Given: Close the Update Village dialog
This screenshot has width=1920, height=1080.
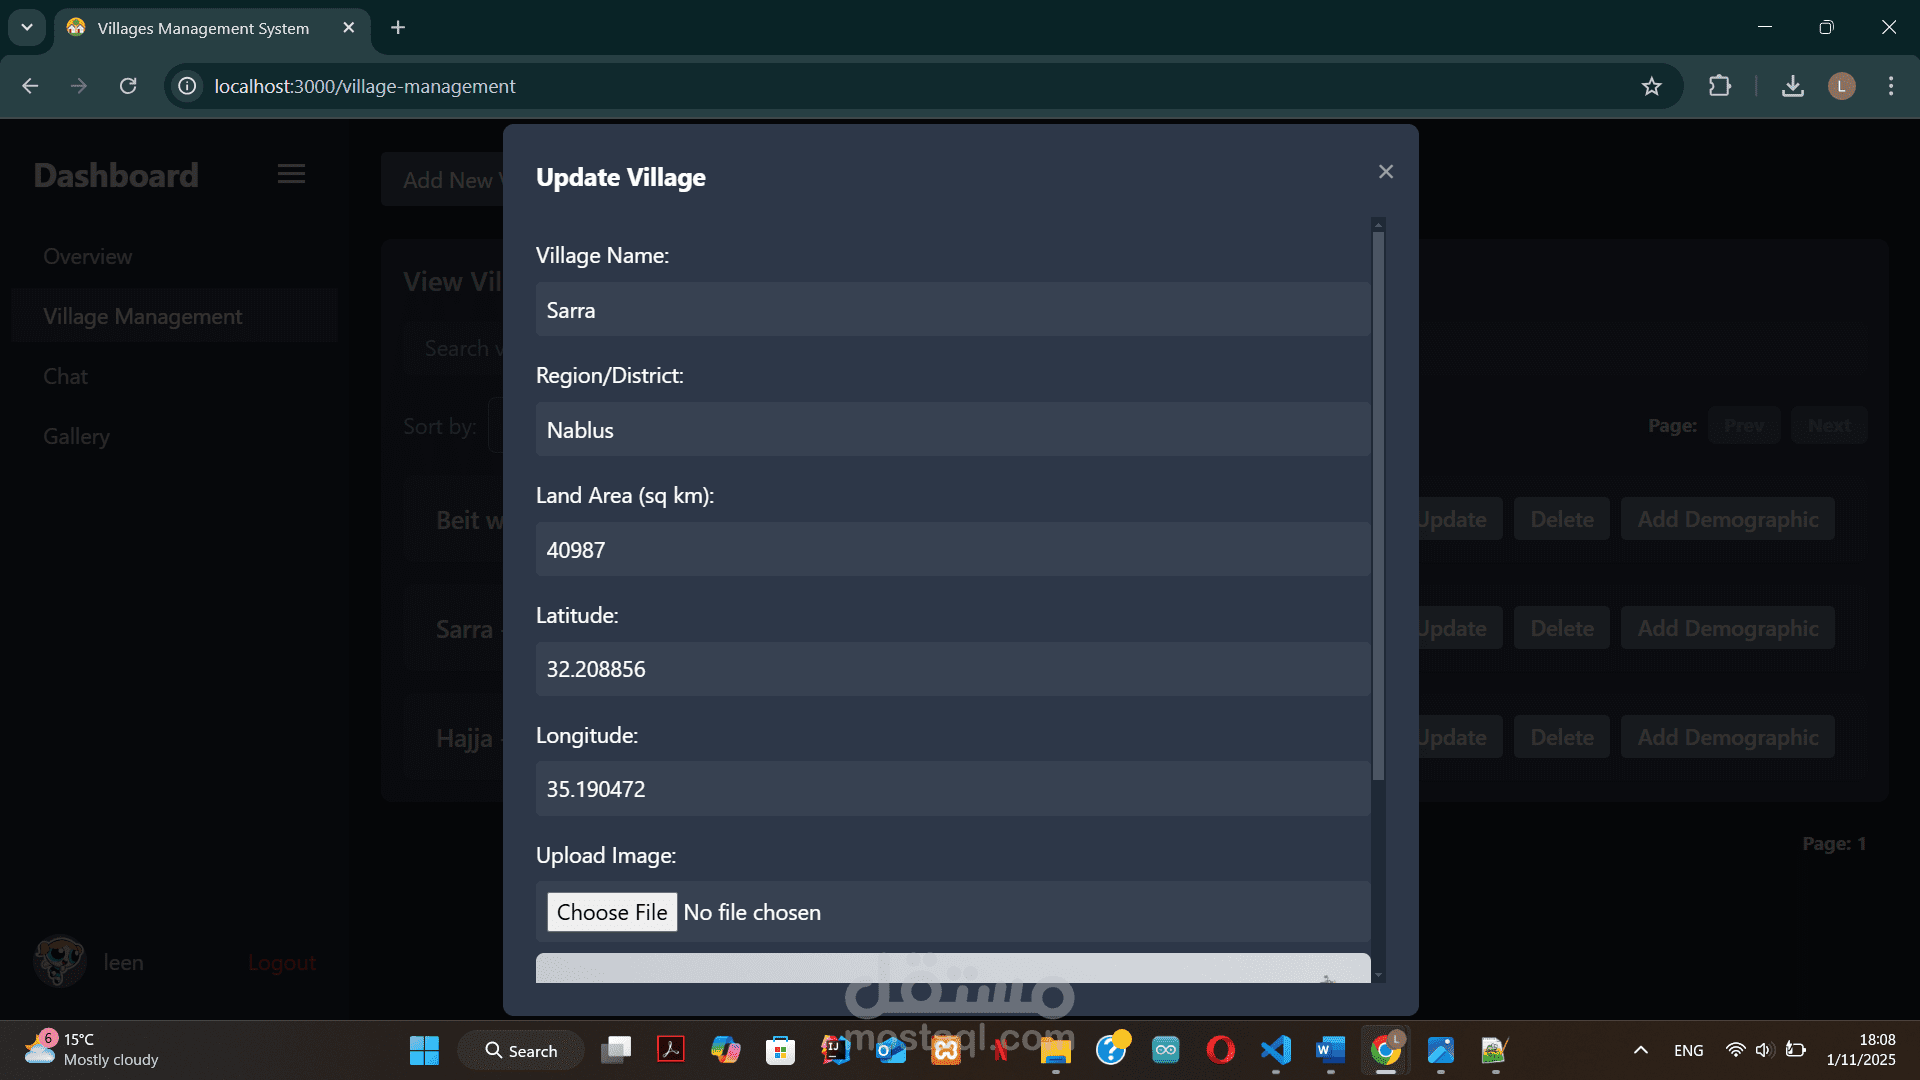Looking at the screenshot, I should pyautogui.click(x=1385, y=172).
